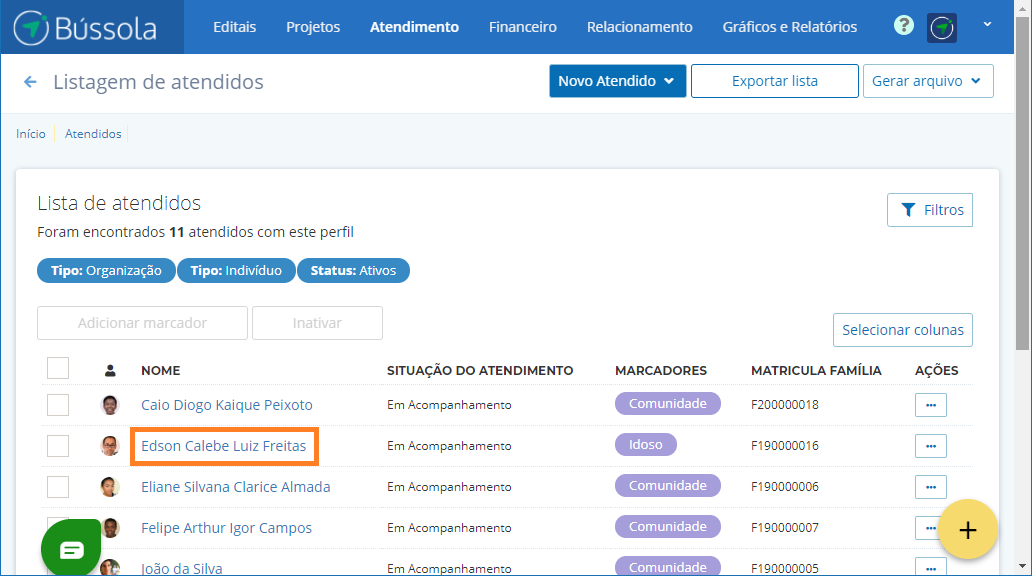Image resolution: width=1032 pixels, height=576 pixels.
Task: Expand the Gerar arquivo dropdown
Action: (x=928, y=81)
